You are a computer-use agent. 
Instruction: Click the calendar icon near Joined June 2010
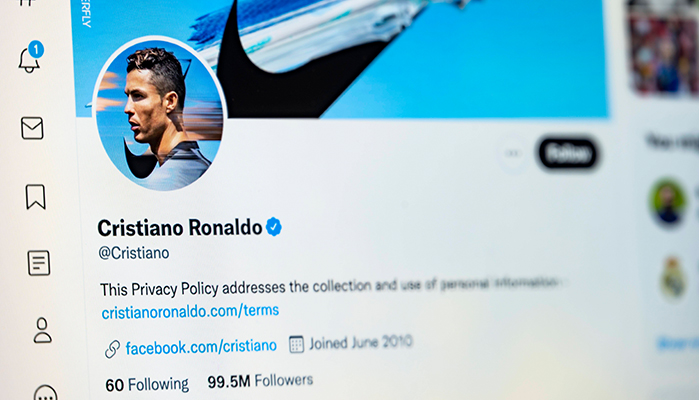296,344
